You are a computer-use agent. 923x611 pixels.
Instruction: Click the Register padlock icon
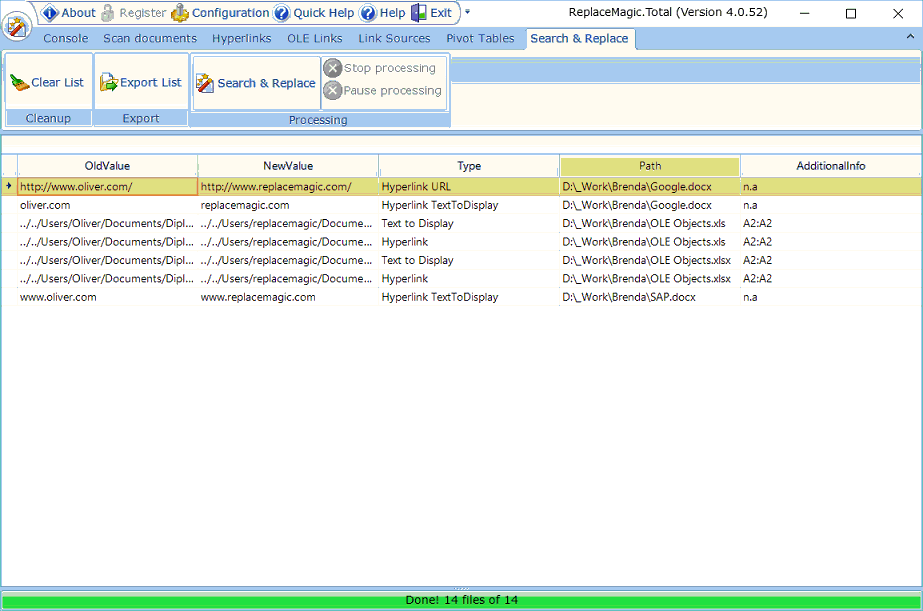click(108, 12)
